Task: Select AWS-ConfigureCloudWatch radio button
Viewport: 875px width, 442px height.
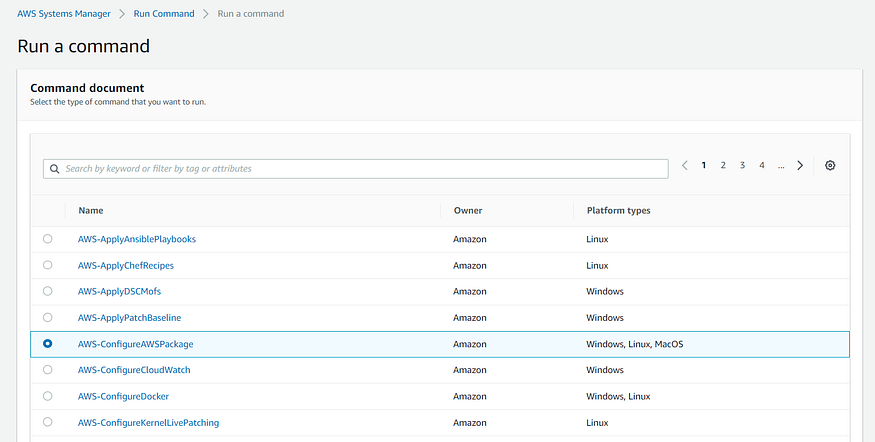Action: coord(47,370)
